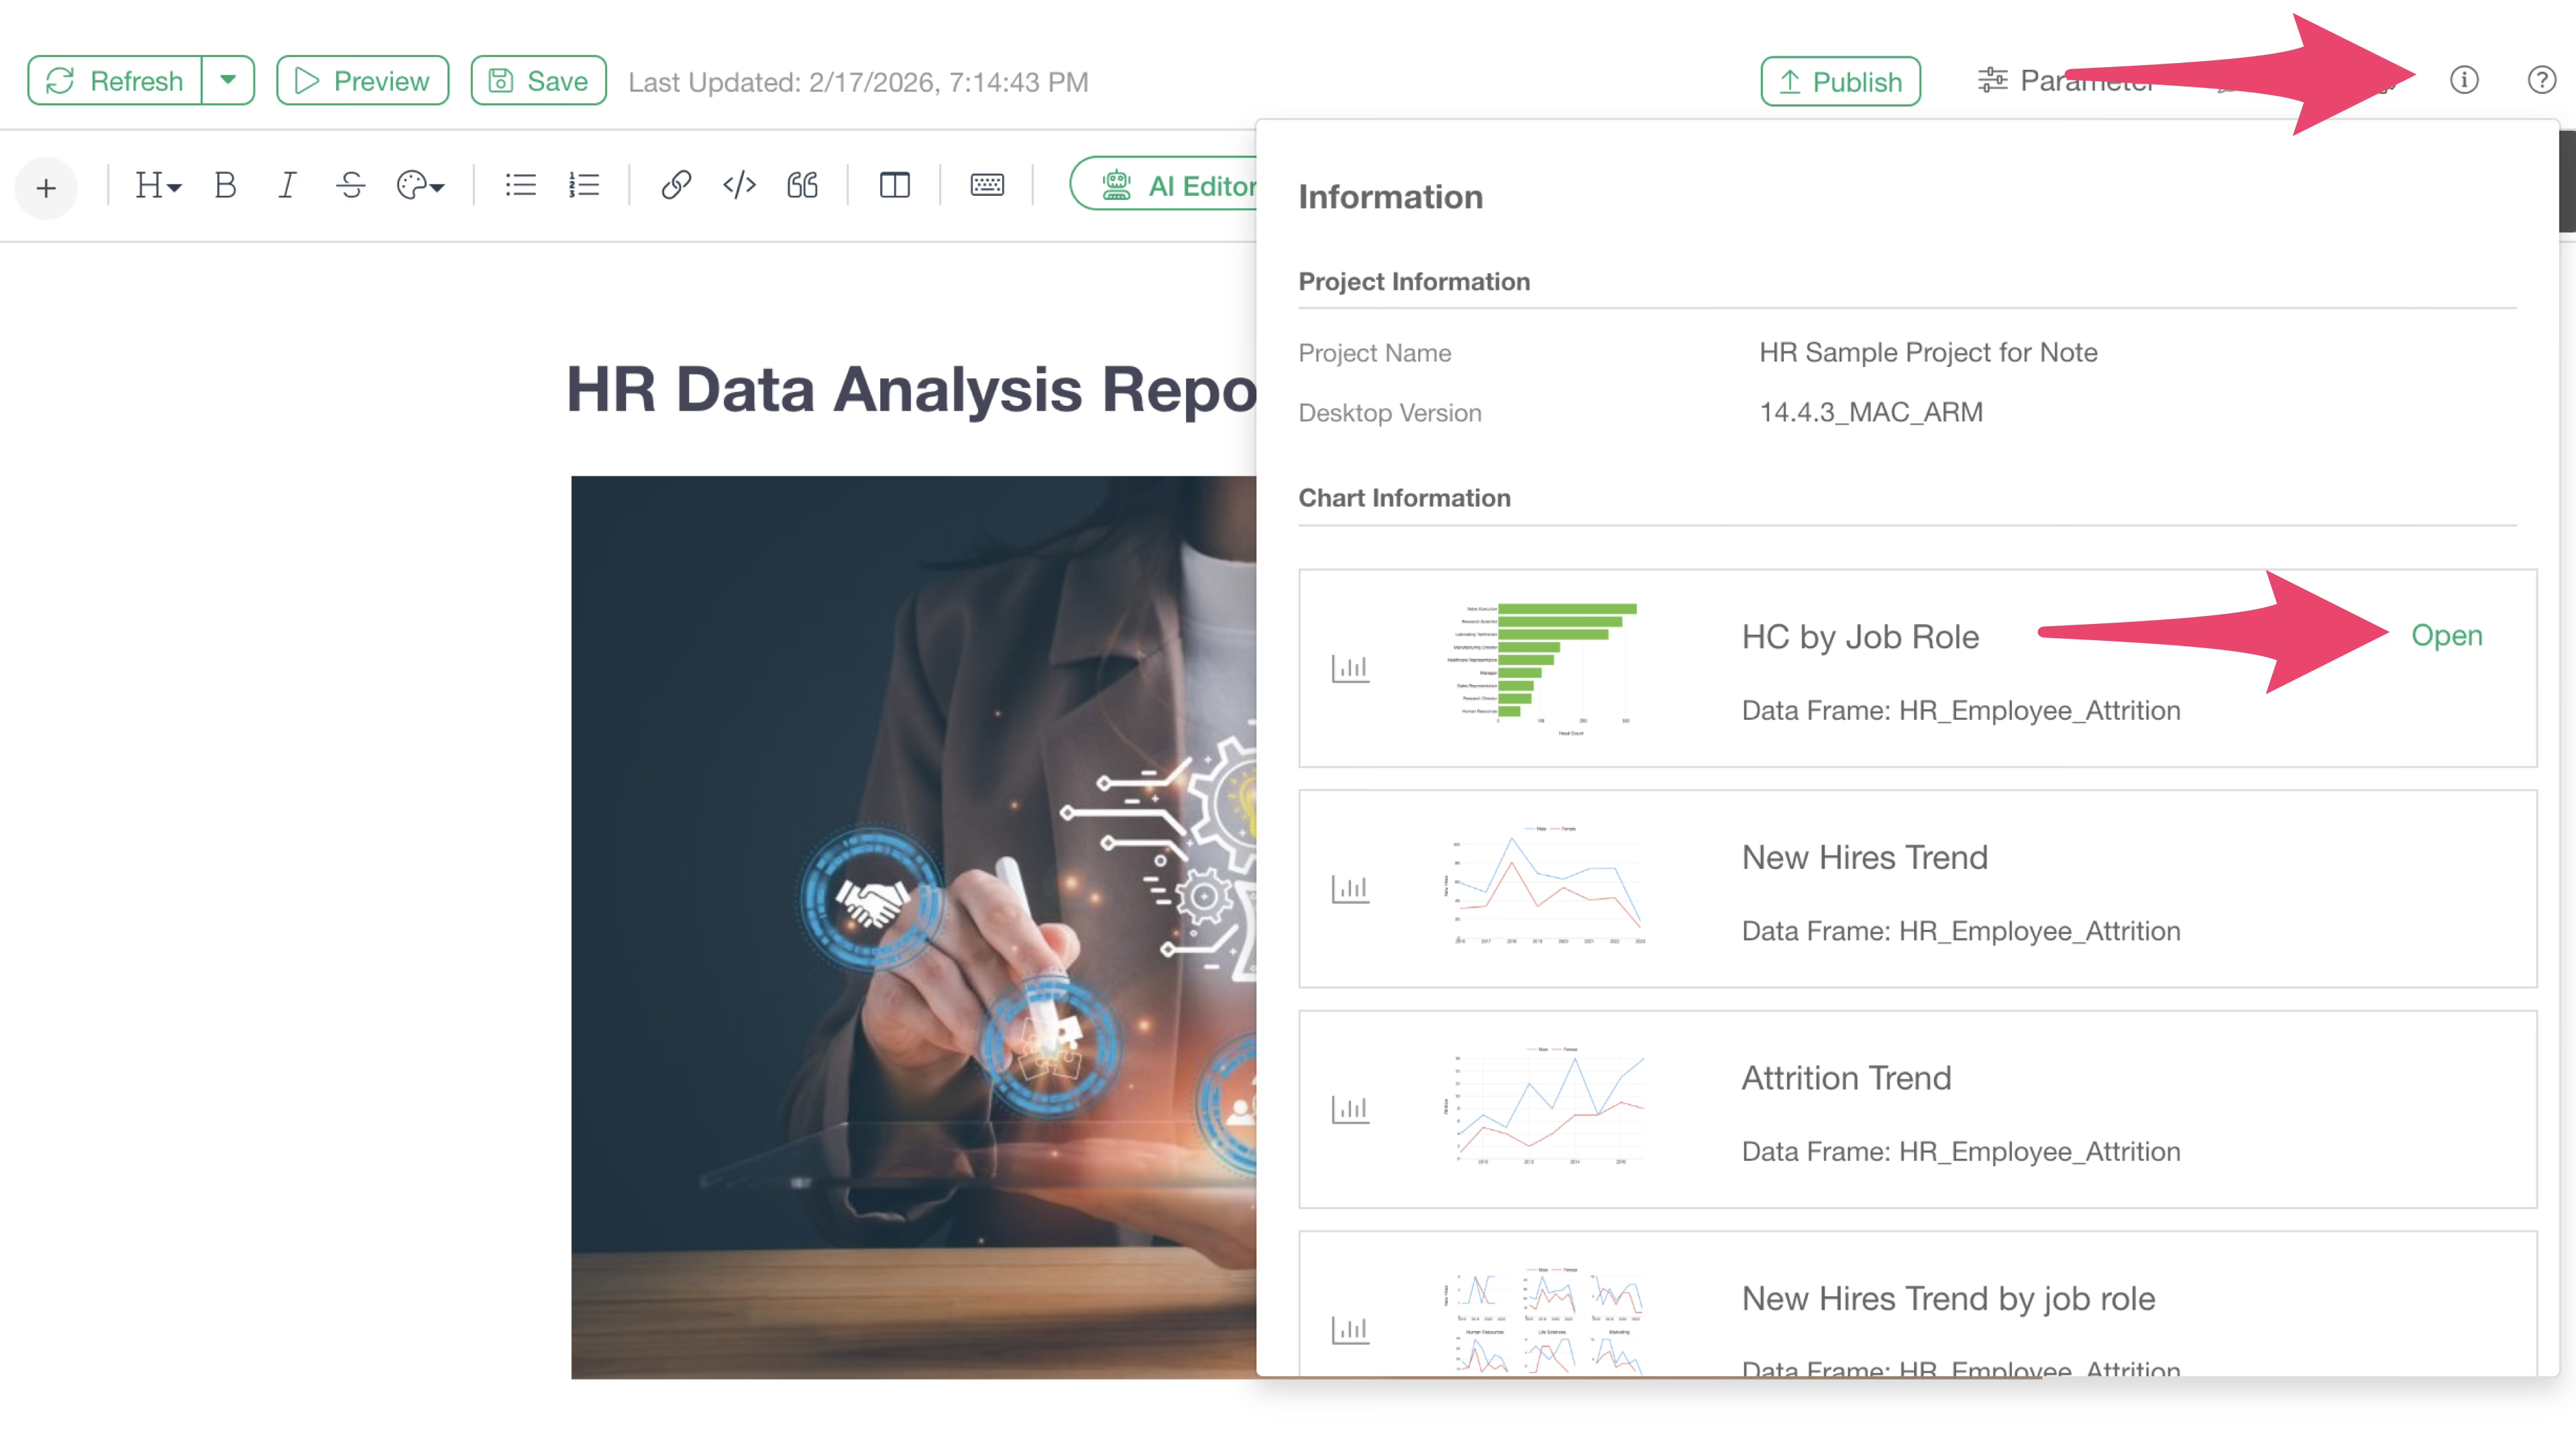This screenshot has height=1456, width=2576.
Task: Insert a block quote
Action: pyautogui.click(x=802, y=185)
